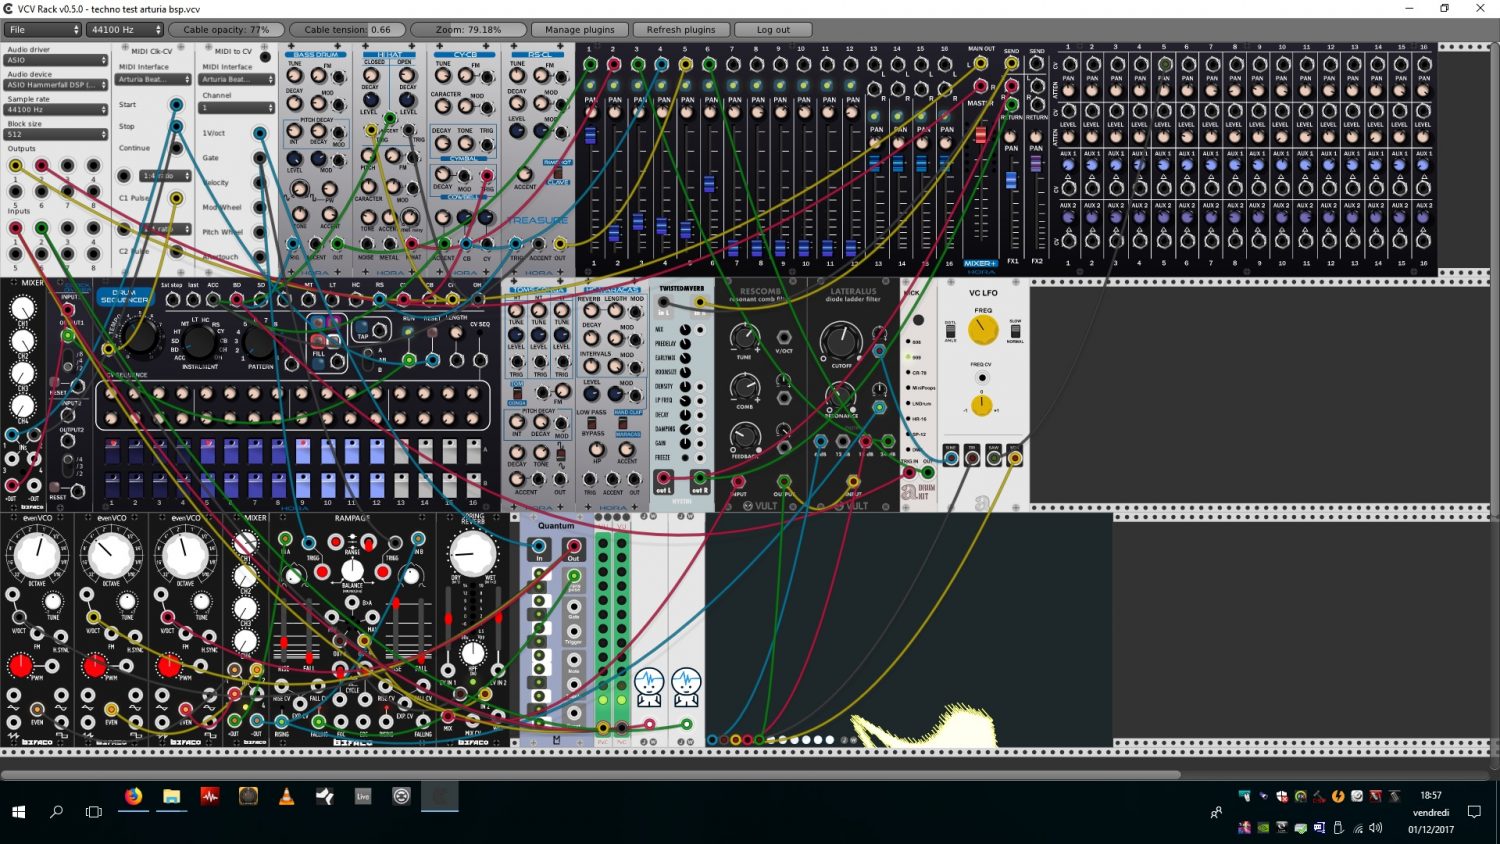Click the Log out button
This screenshot has width=1500, height=844.
pyautogui.click(x=773, y=30)
